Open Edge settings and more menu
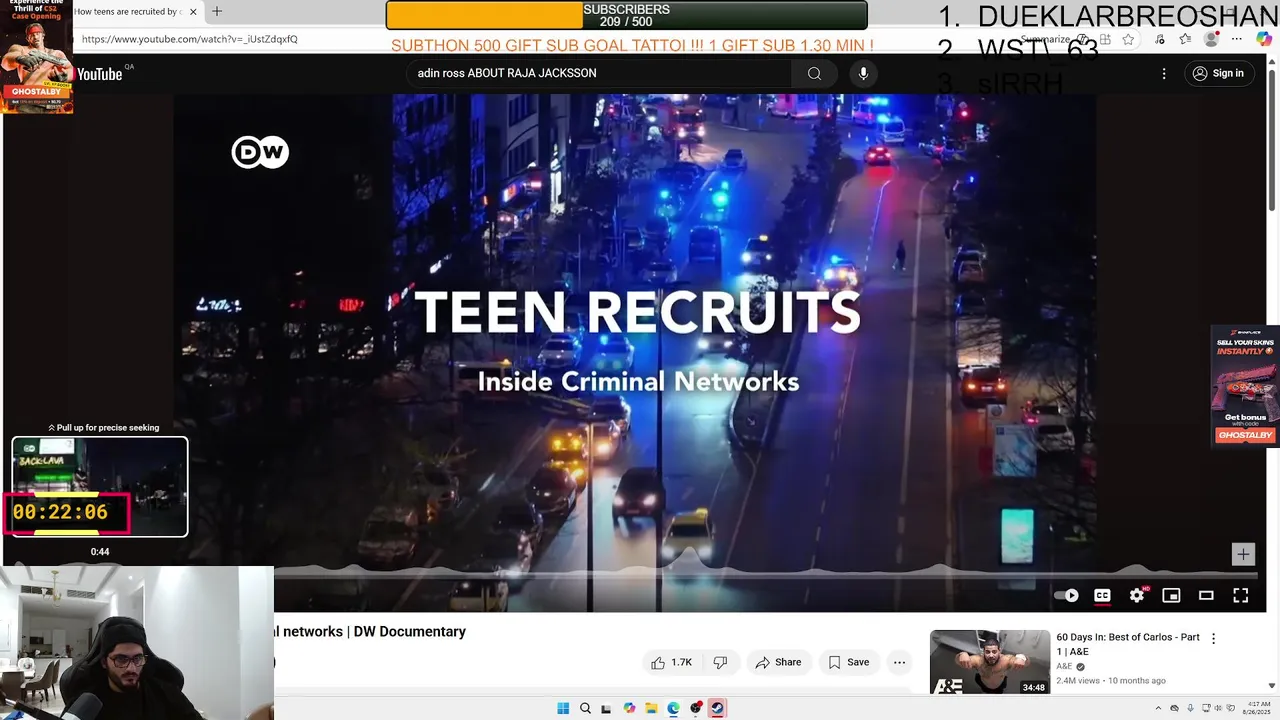 [1237, 39]
